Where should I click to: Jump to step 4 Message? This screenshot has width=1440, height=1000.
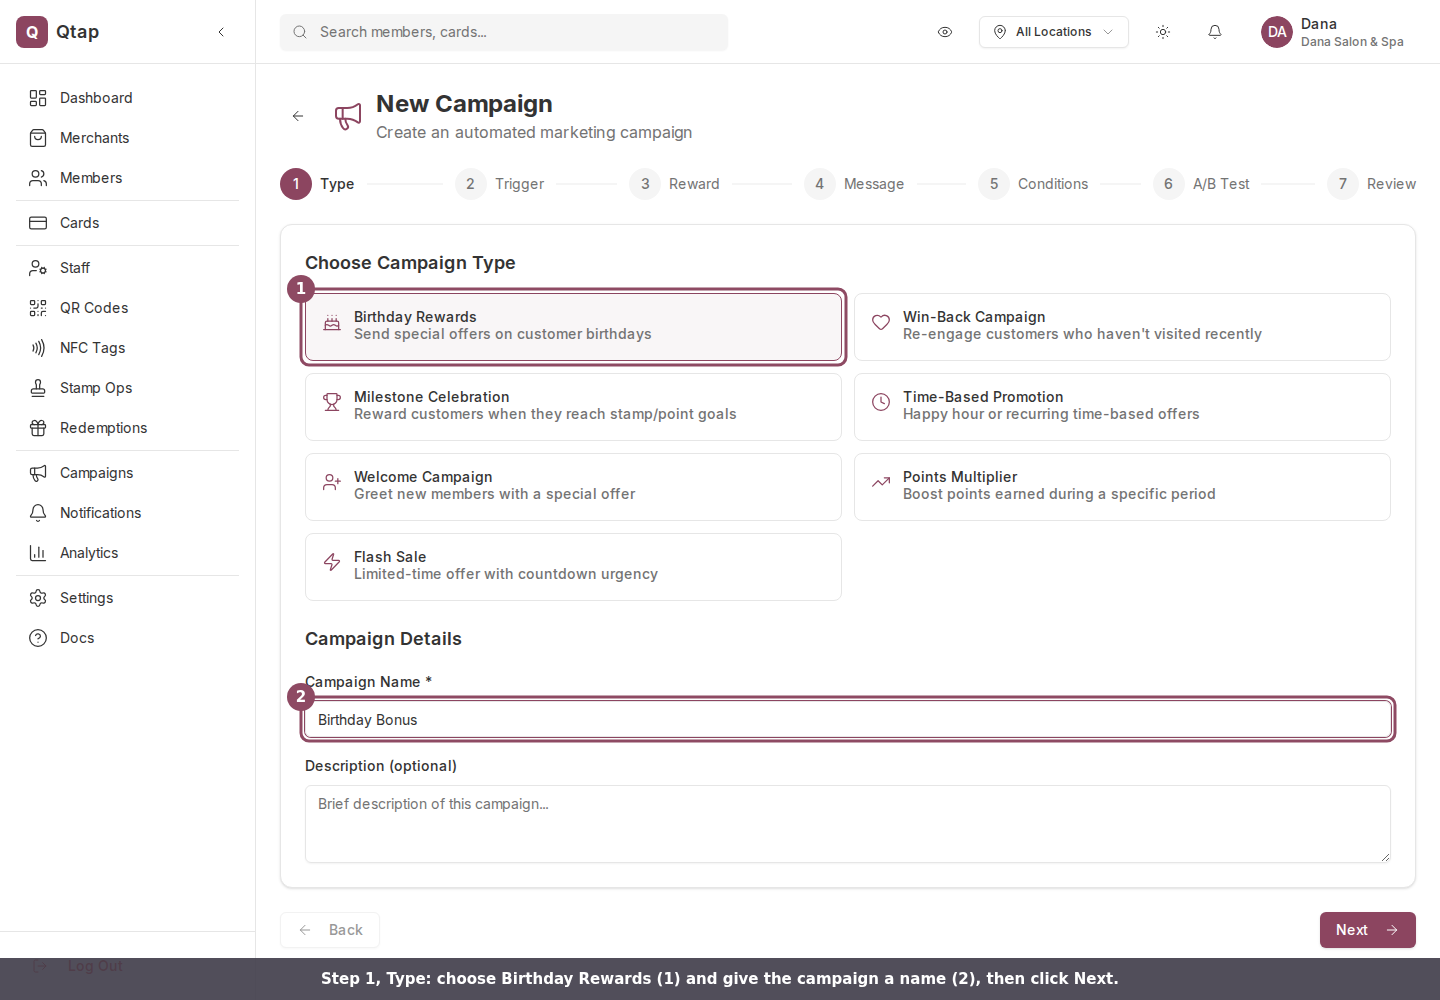click(x=854, y=184)
